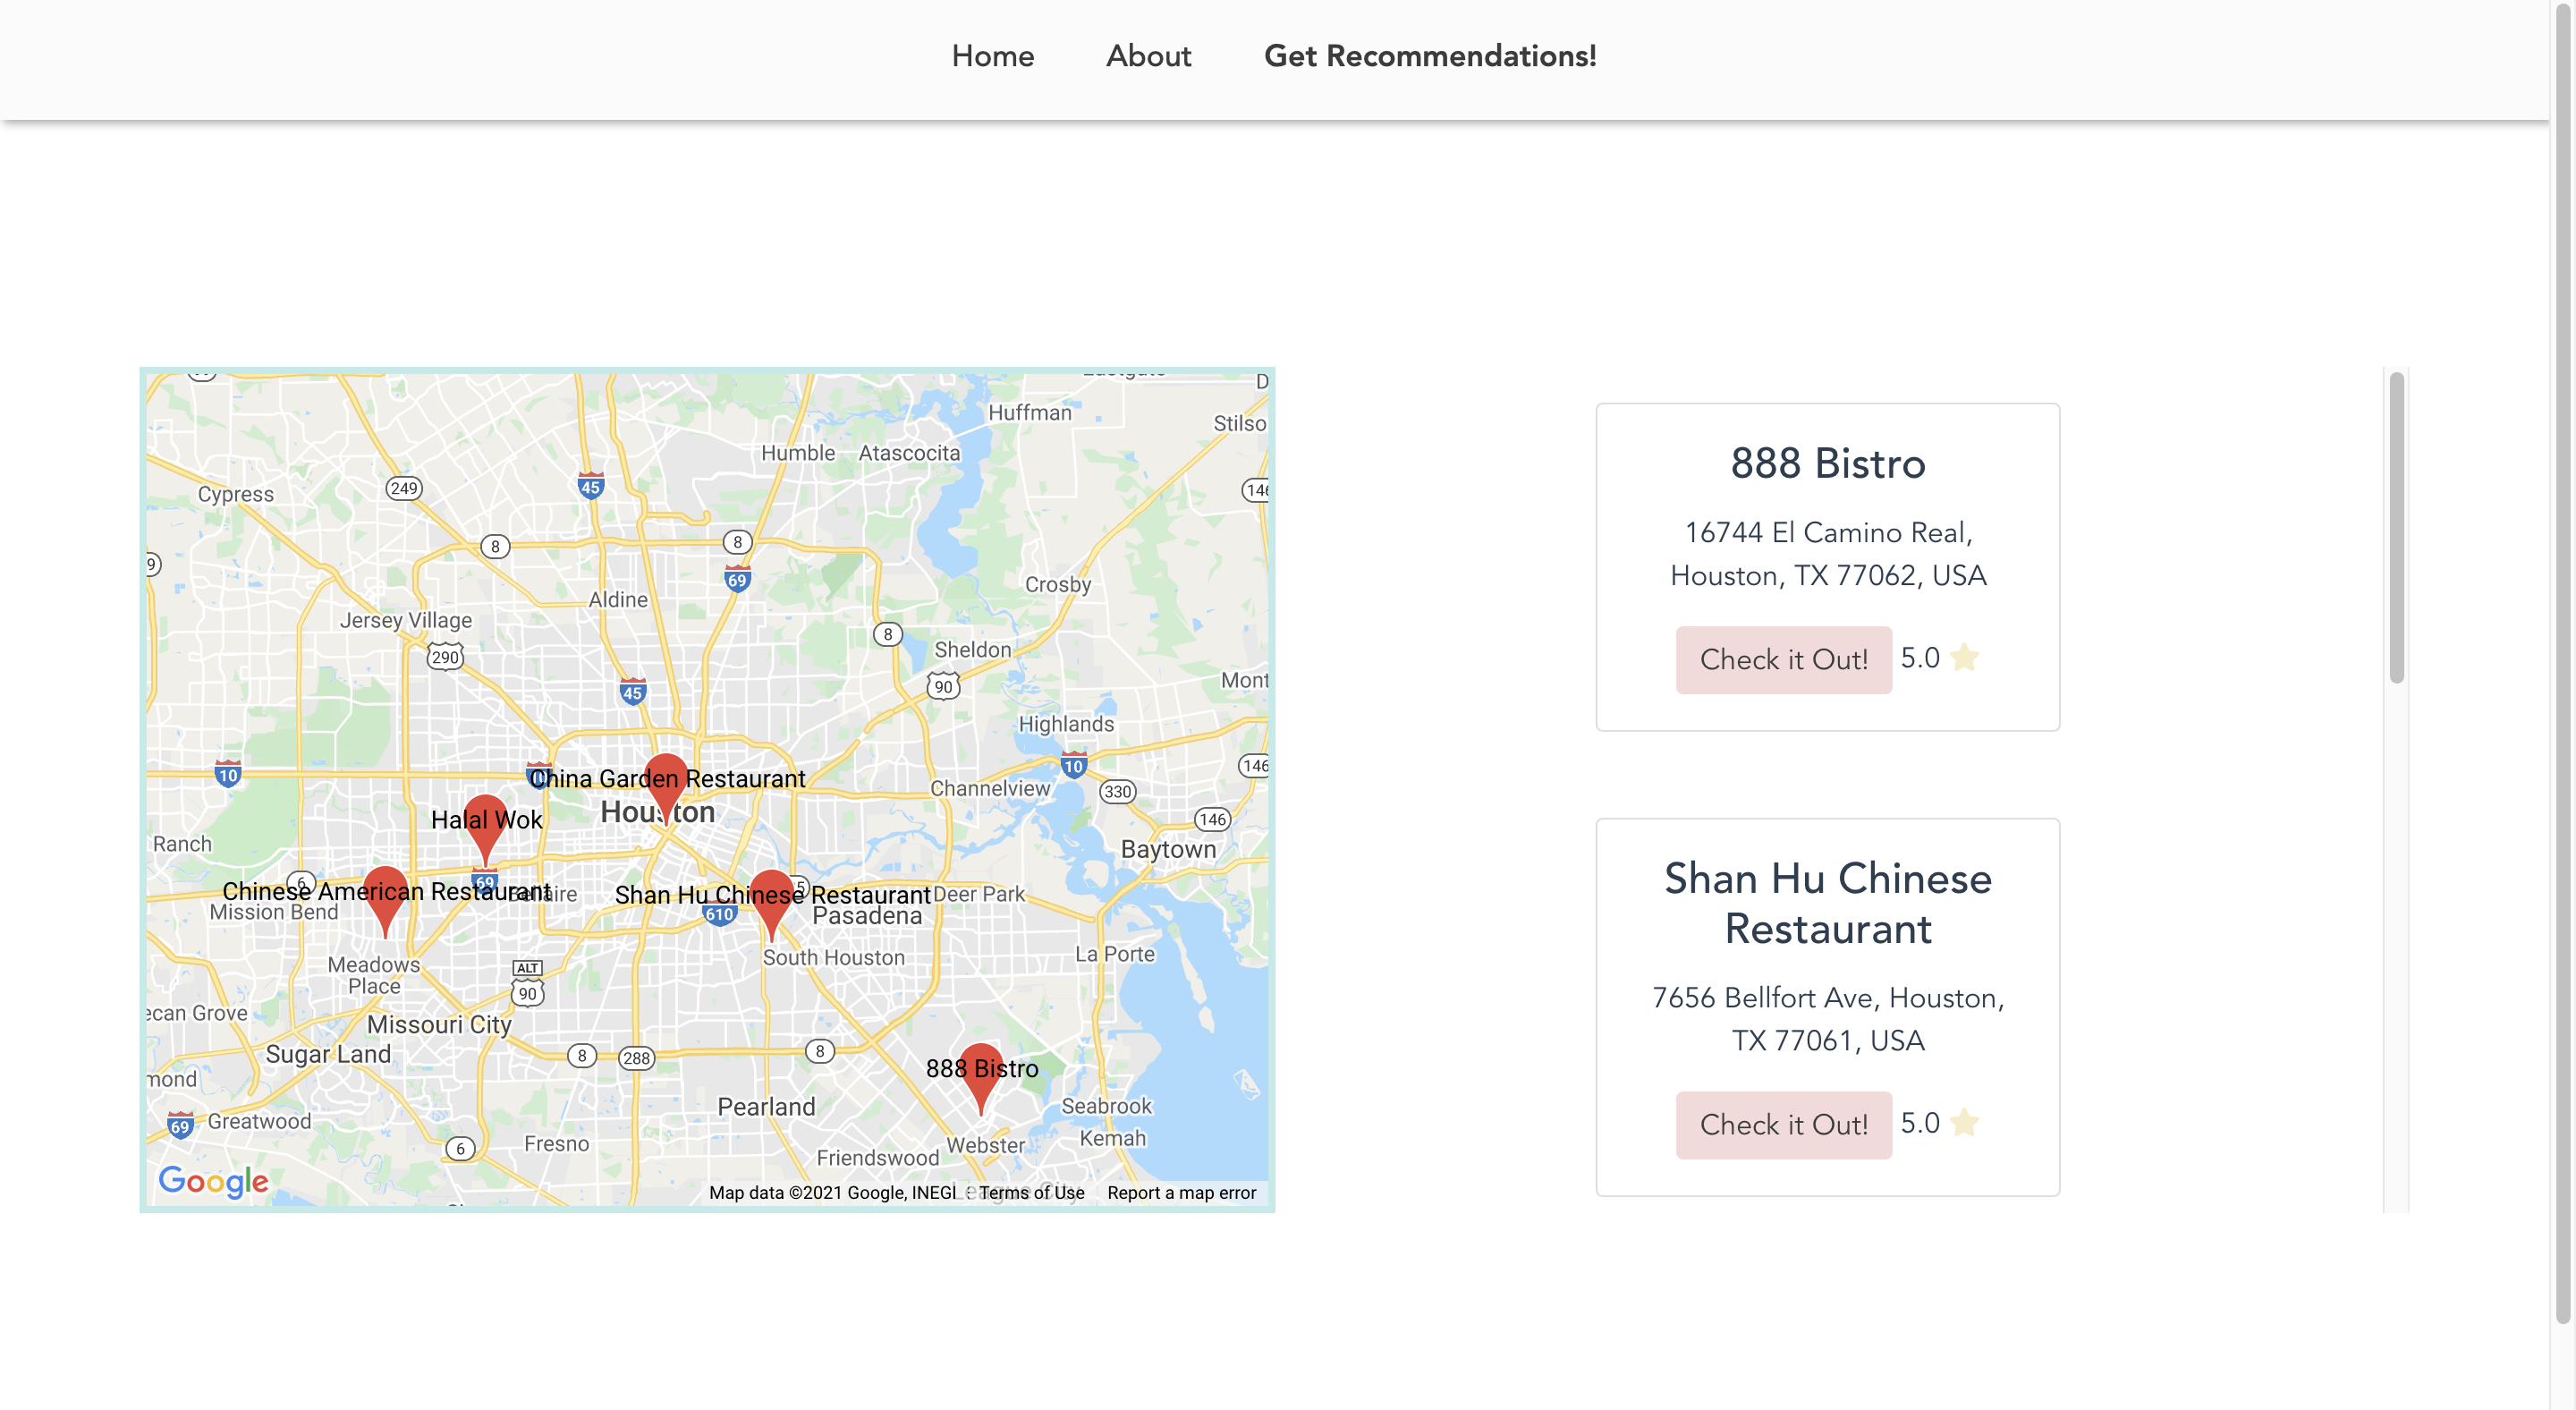The image size is (2576, 1410).
Task: Go to the About page
Action: (1148, 56)
